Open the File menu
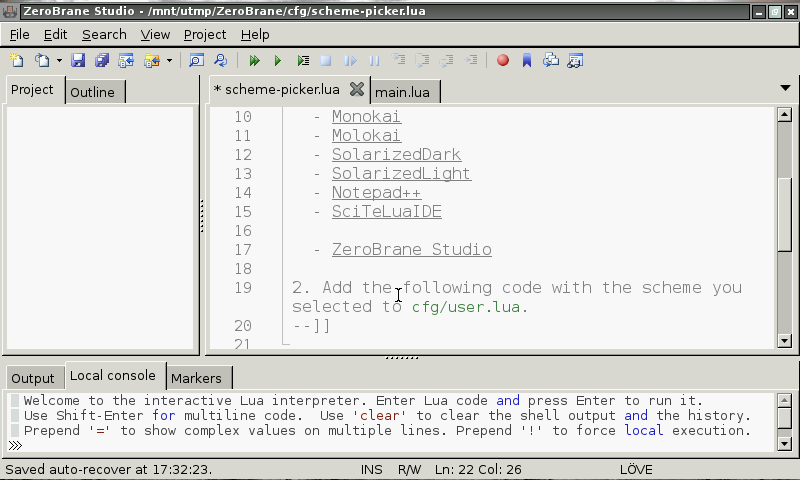 19,35
